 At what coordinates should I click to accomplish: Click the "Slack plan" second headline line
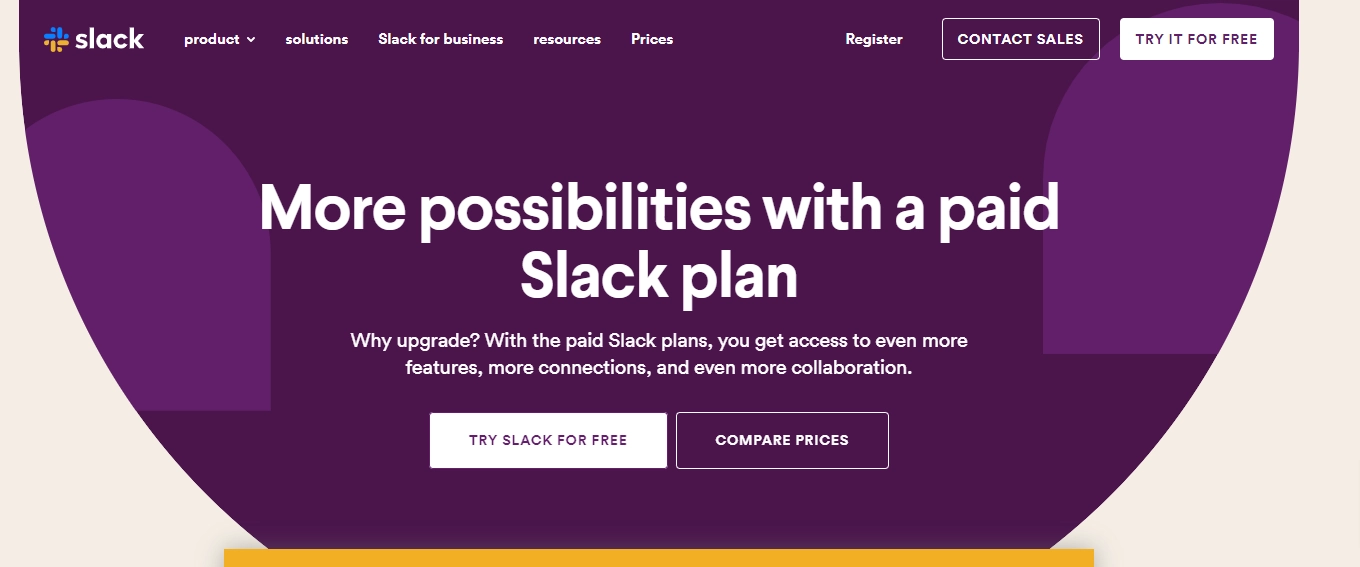point(659,276)
